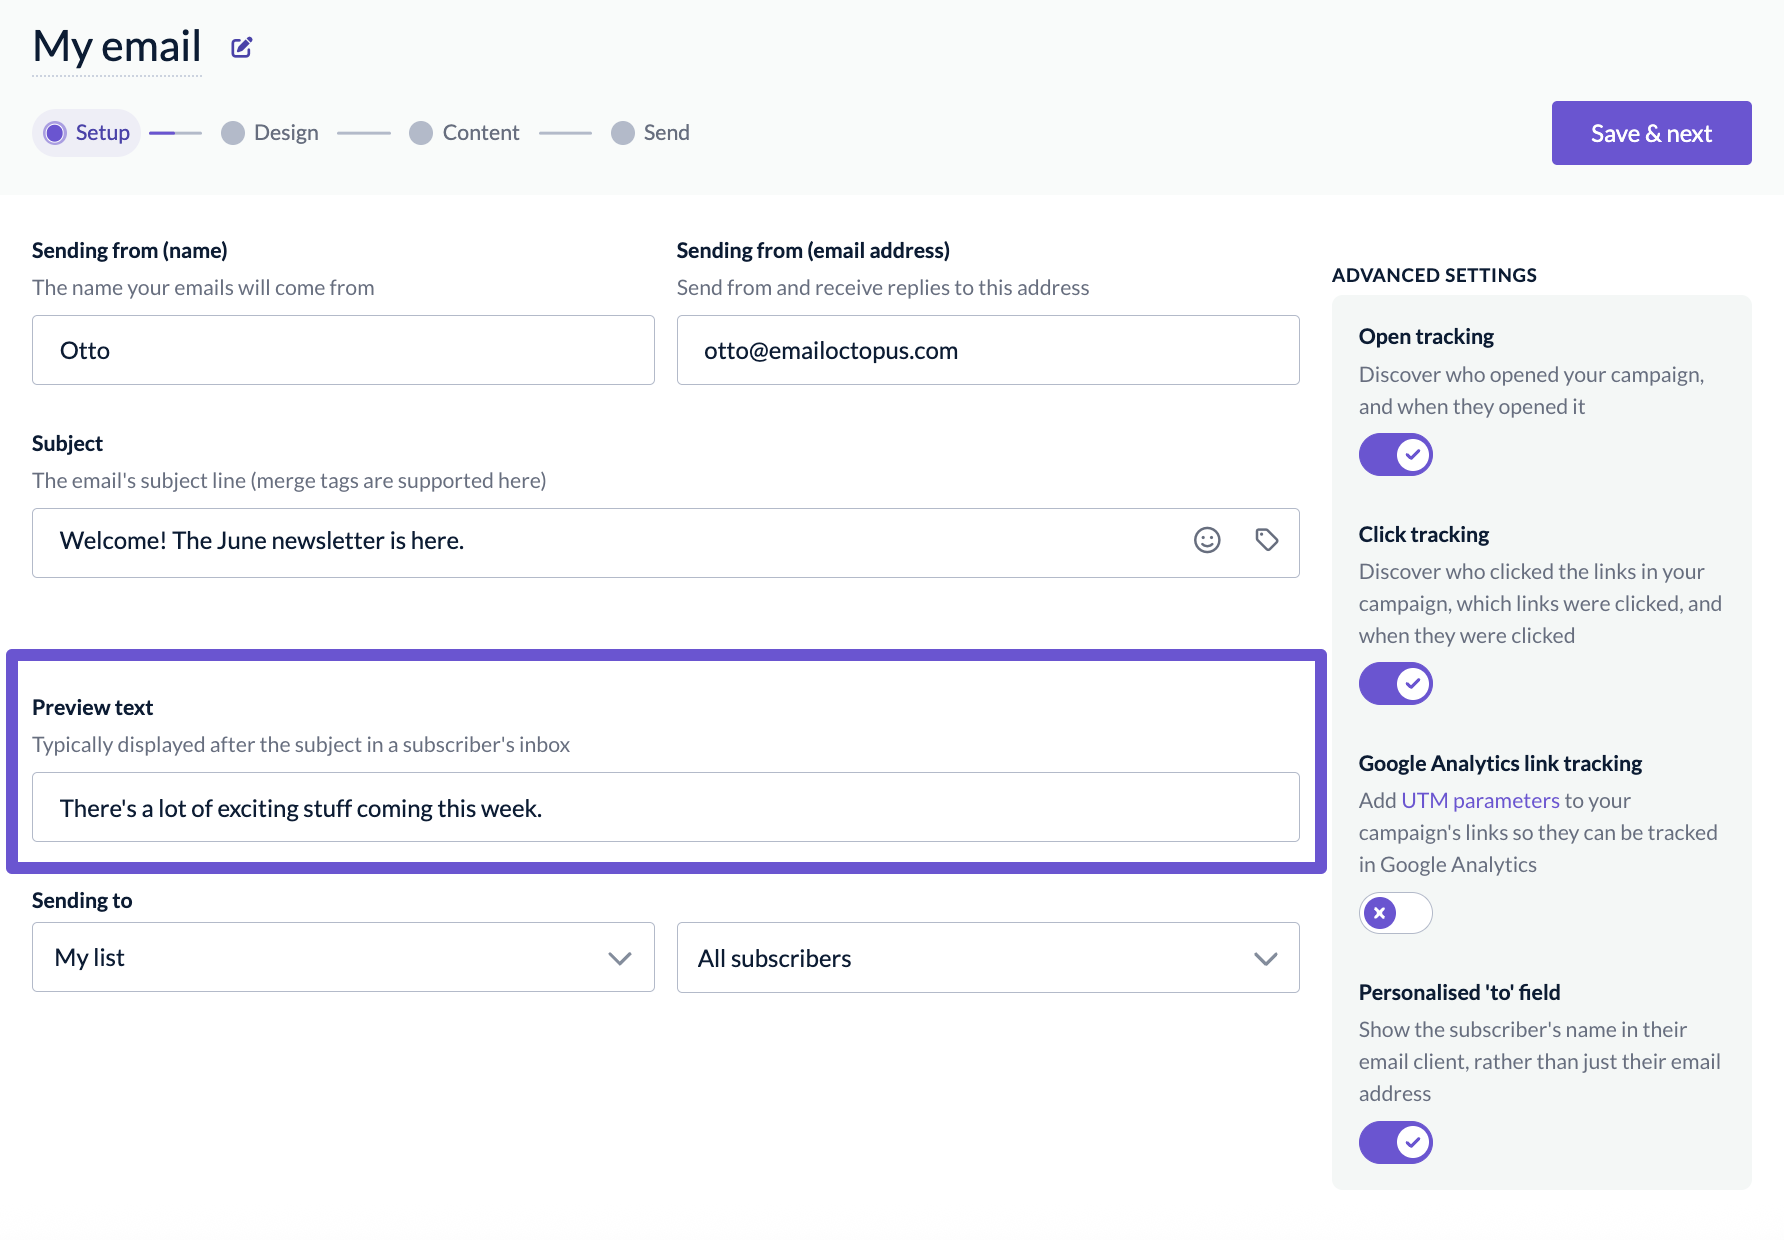
Task: Turn off the Click tracking switch
Action: [1395, 684]
